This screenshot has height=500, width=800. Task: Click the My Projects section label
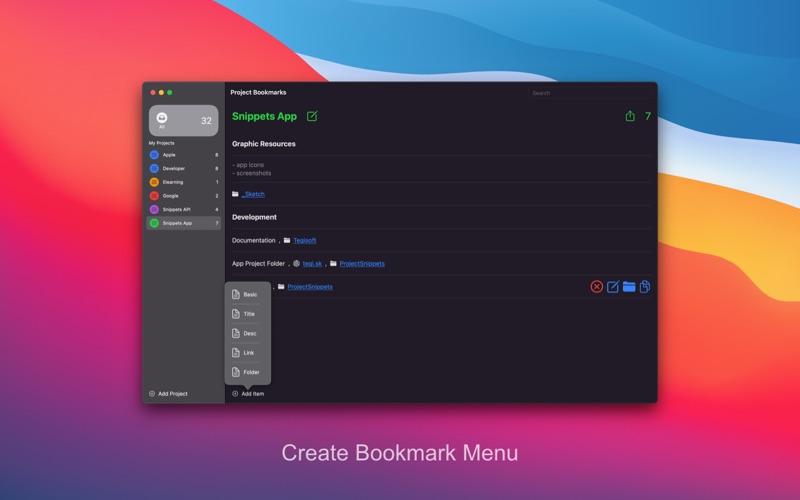[161, 143]
